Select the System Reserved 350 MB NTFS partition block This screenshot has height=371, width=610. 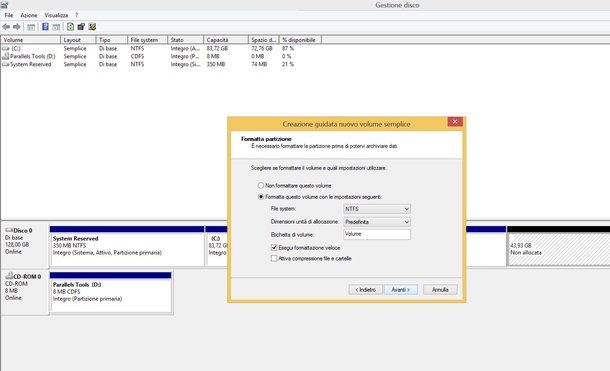point(127,246)
